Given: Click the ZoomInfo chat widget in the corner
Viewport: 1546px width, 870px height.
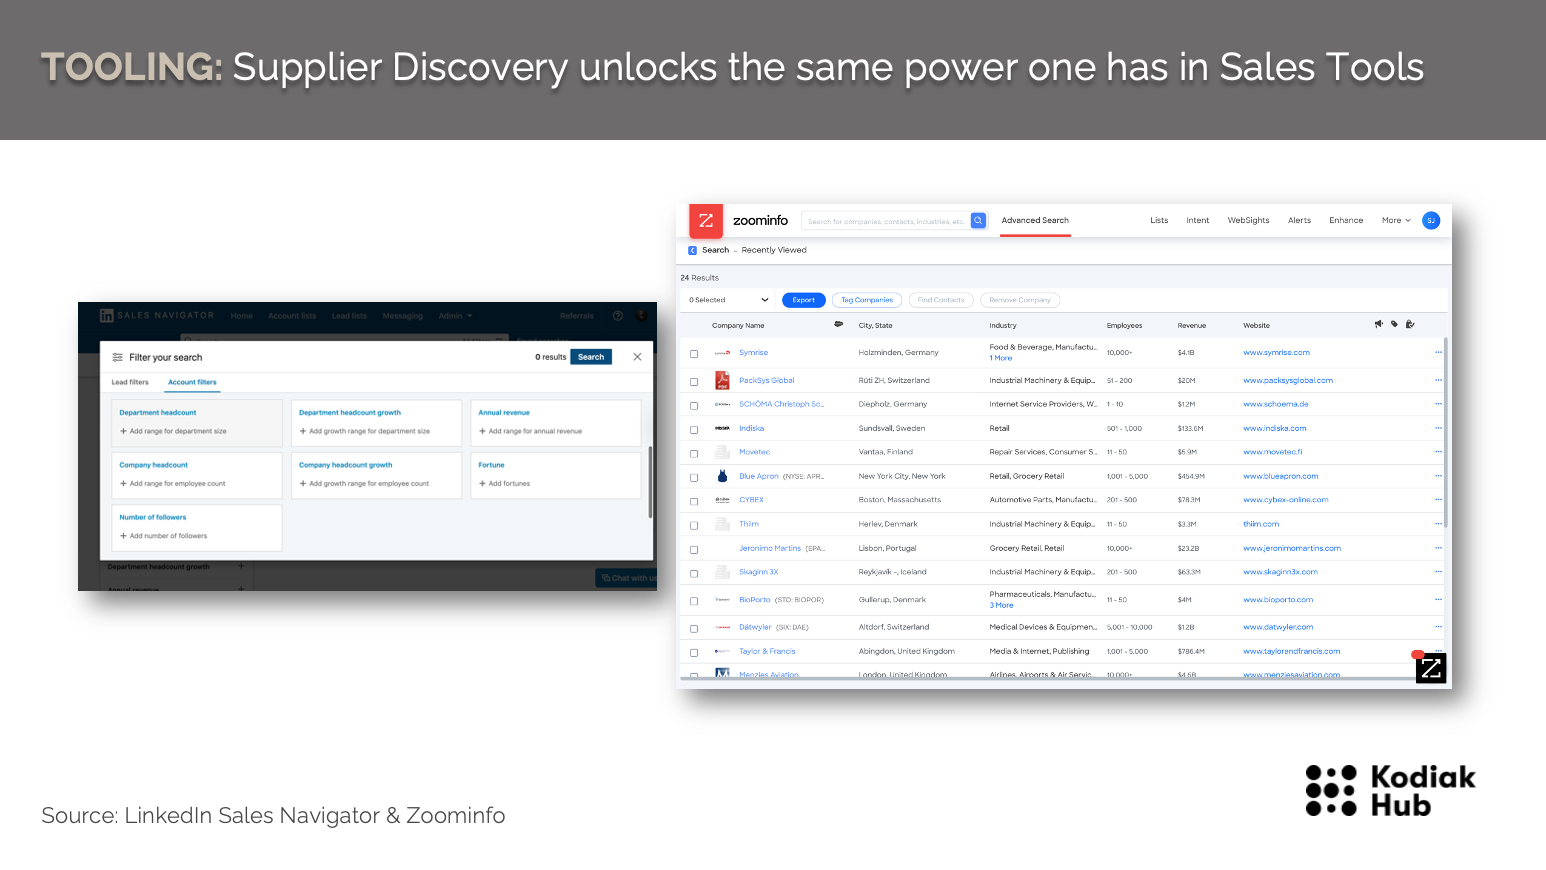Looking at the screenshot, I should point(1431,668).
